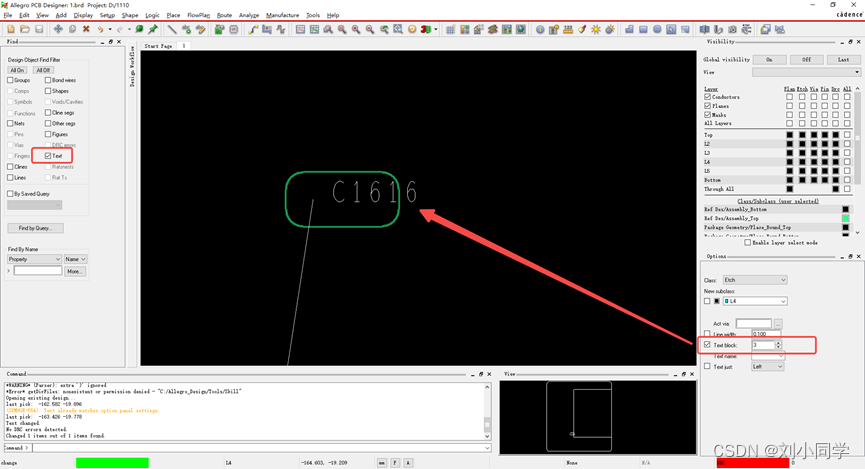Click the yellow sun highlight icon
The width and height of the screenshot is (865, 469).
click(596, 29)
